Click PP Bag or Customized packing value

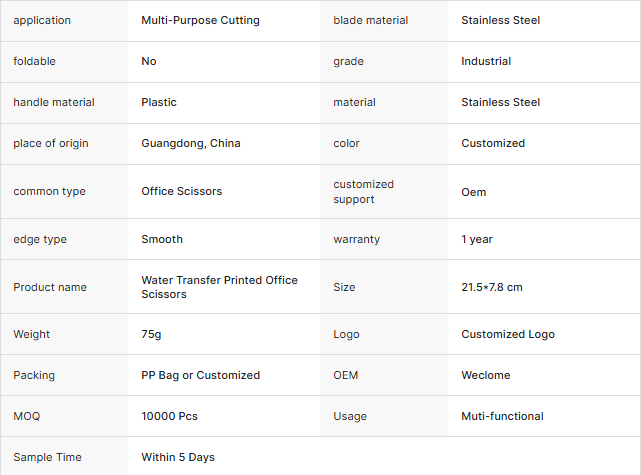tap(200, 375)
